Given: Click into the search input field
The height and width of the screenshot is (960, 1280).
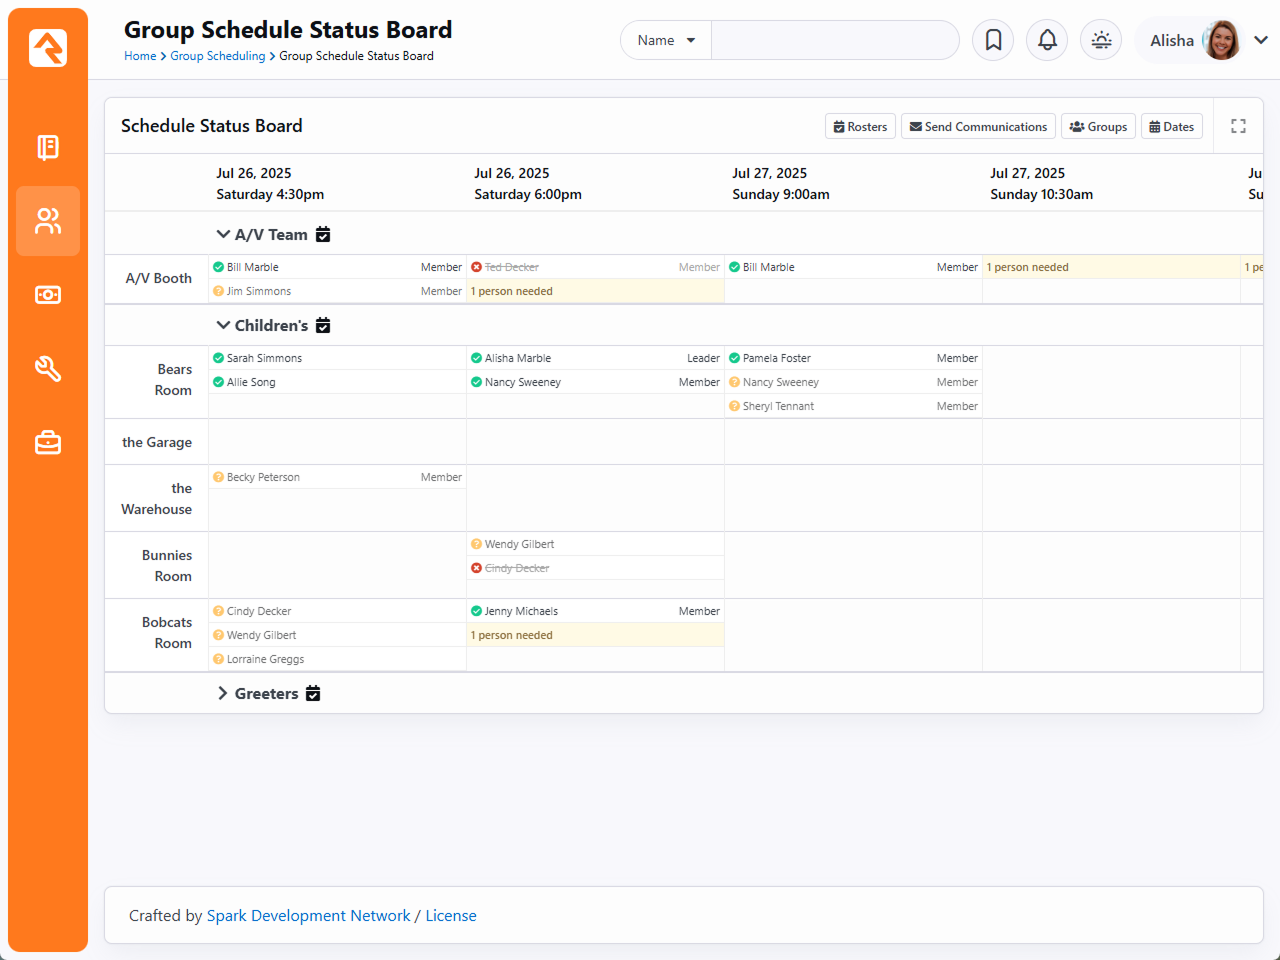Looking at the screenshot, I should pyautogui.click(x=835, y=40).
